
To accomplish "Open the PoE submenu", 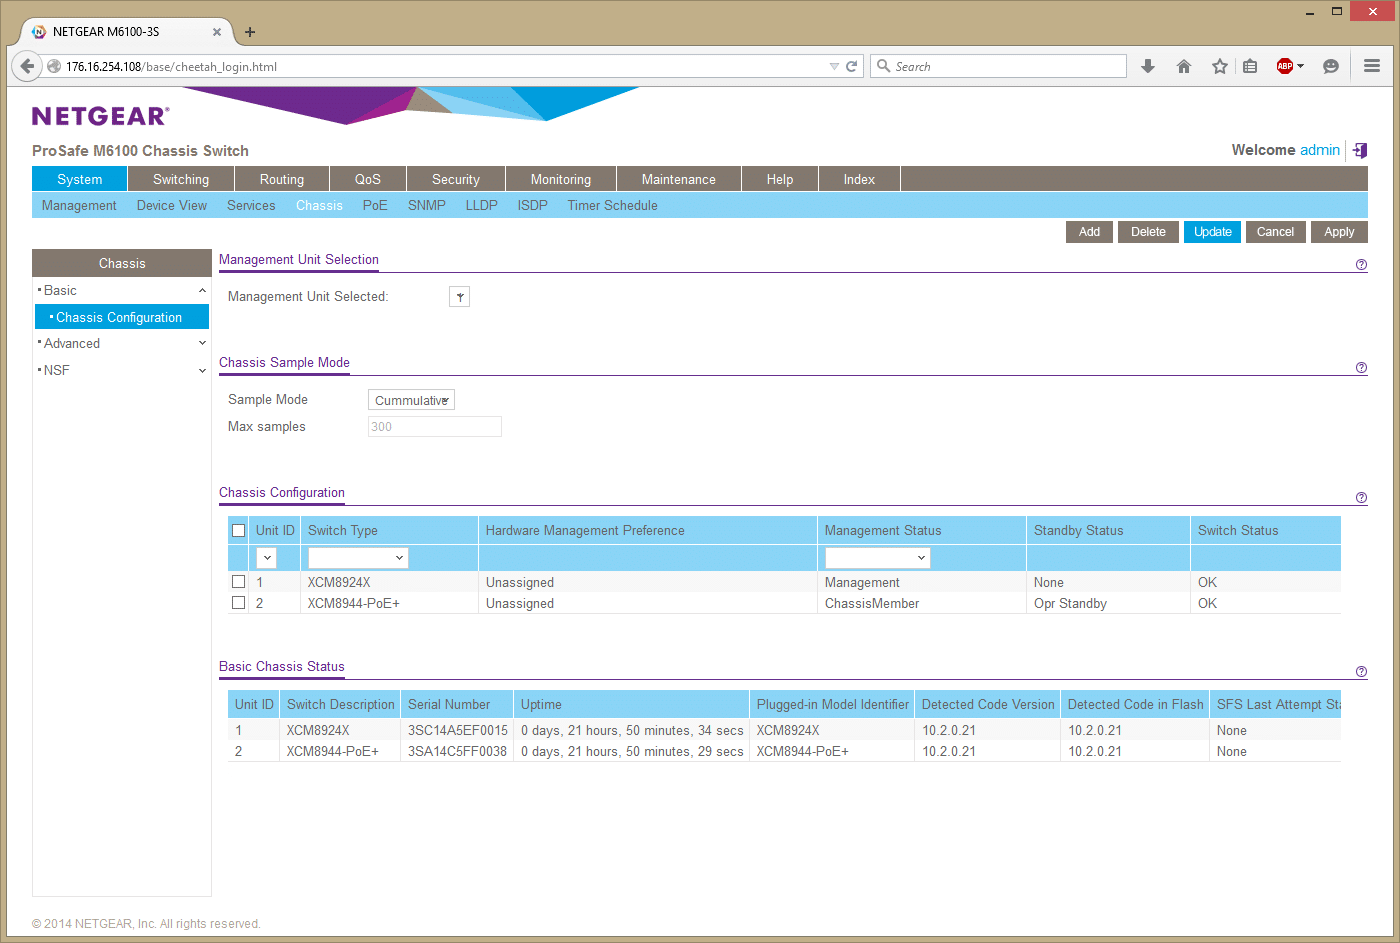I will (375, 205).
